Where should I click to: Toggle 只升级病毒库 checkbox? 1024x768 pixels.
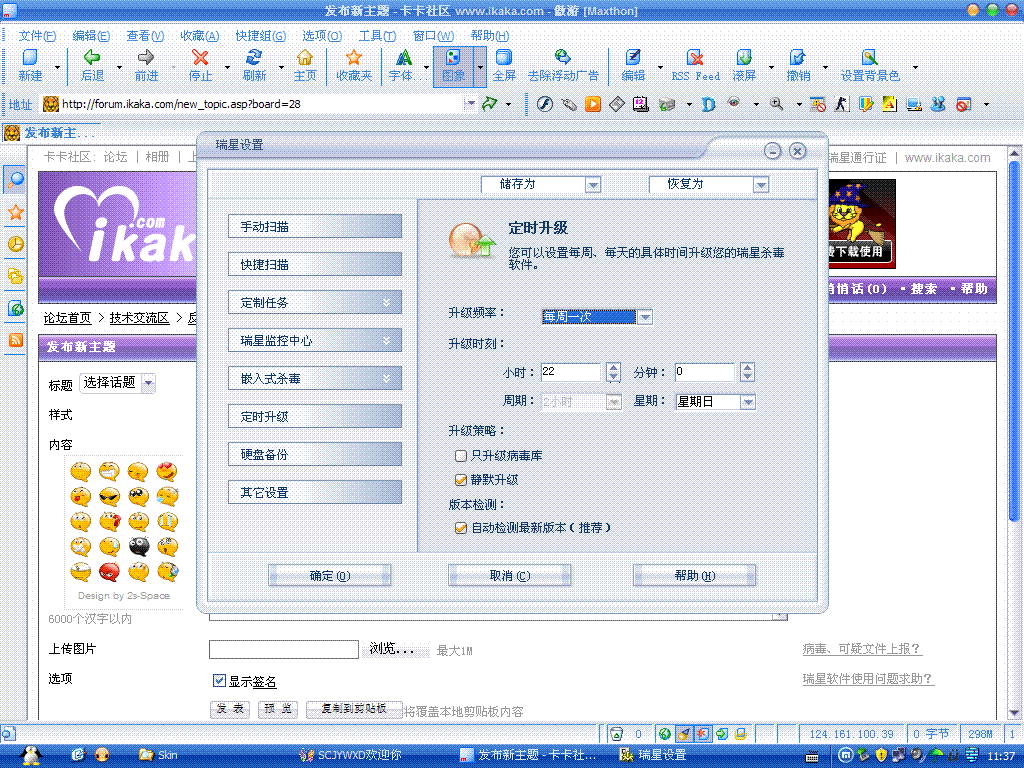click(461, 456)
